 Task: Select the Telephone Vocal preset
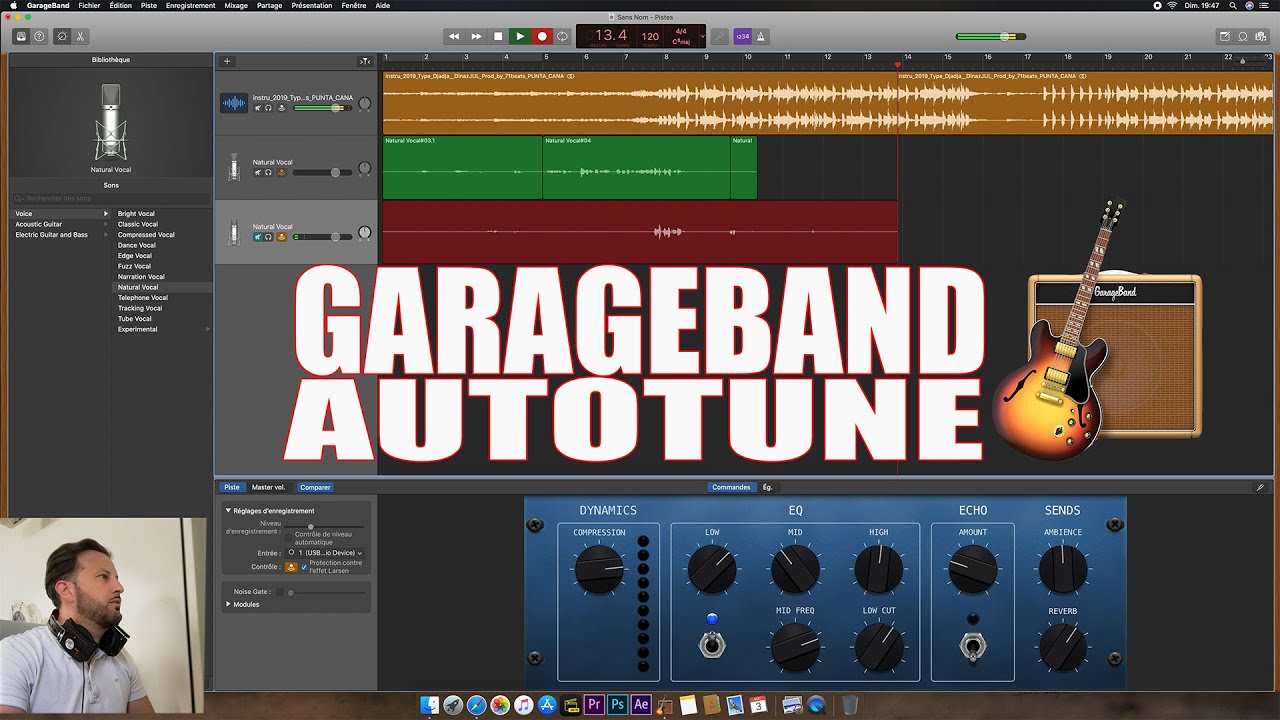pos(143,298)
